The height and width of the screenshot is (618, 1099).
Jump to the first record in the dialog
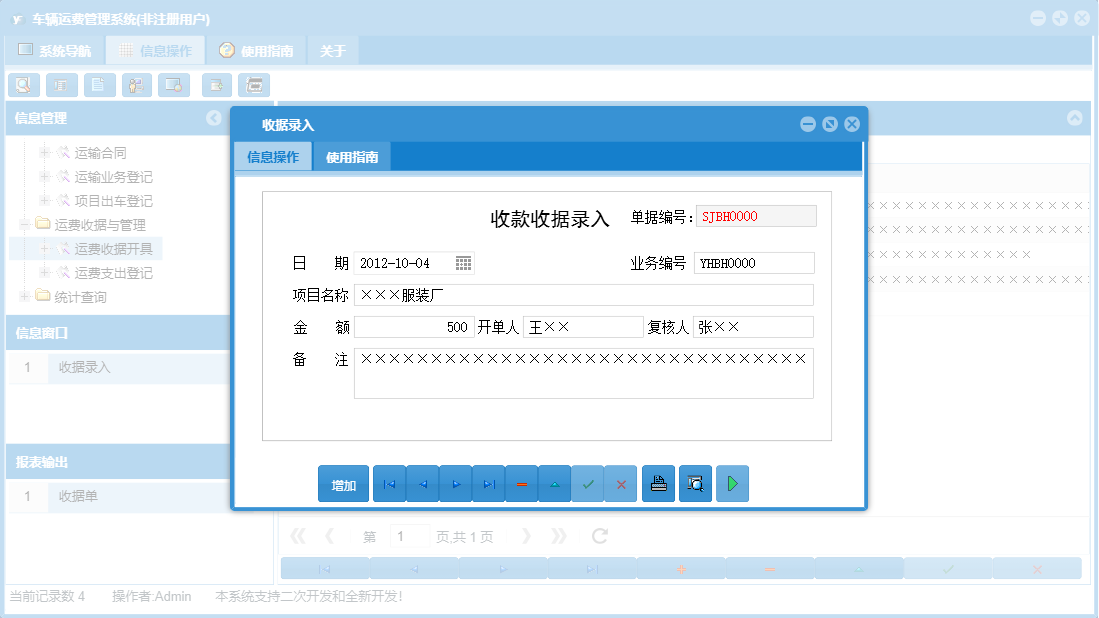tap(389, 483)
